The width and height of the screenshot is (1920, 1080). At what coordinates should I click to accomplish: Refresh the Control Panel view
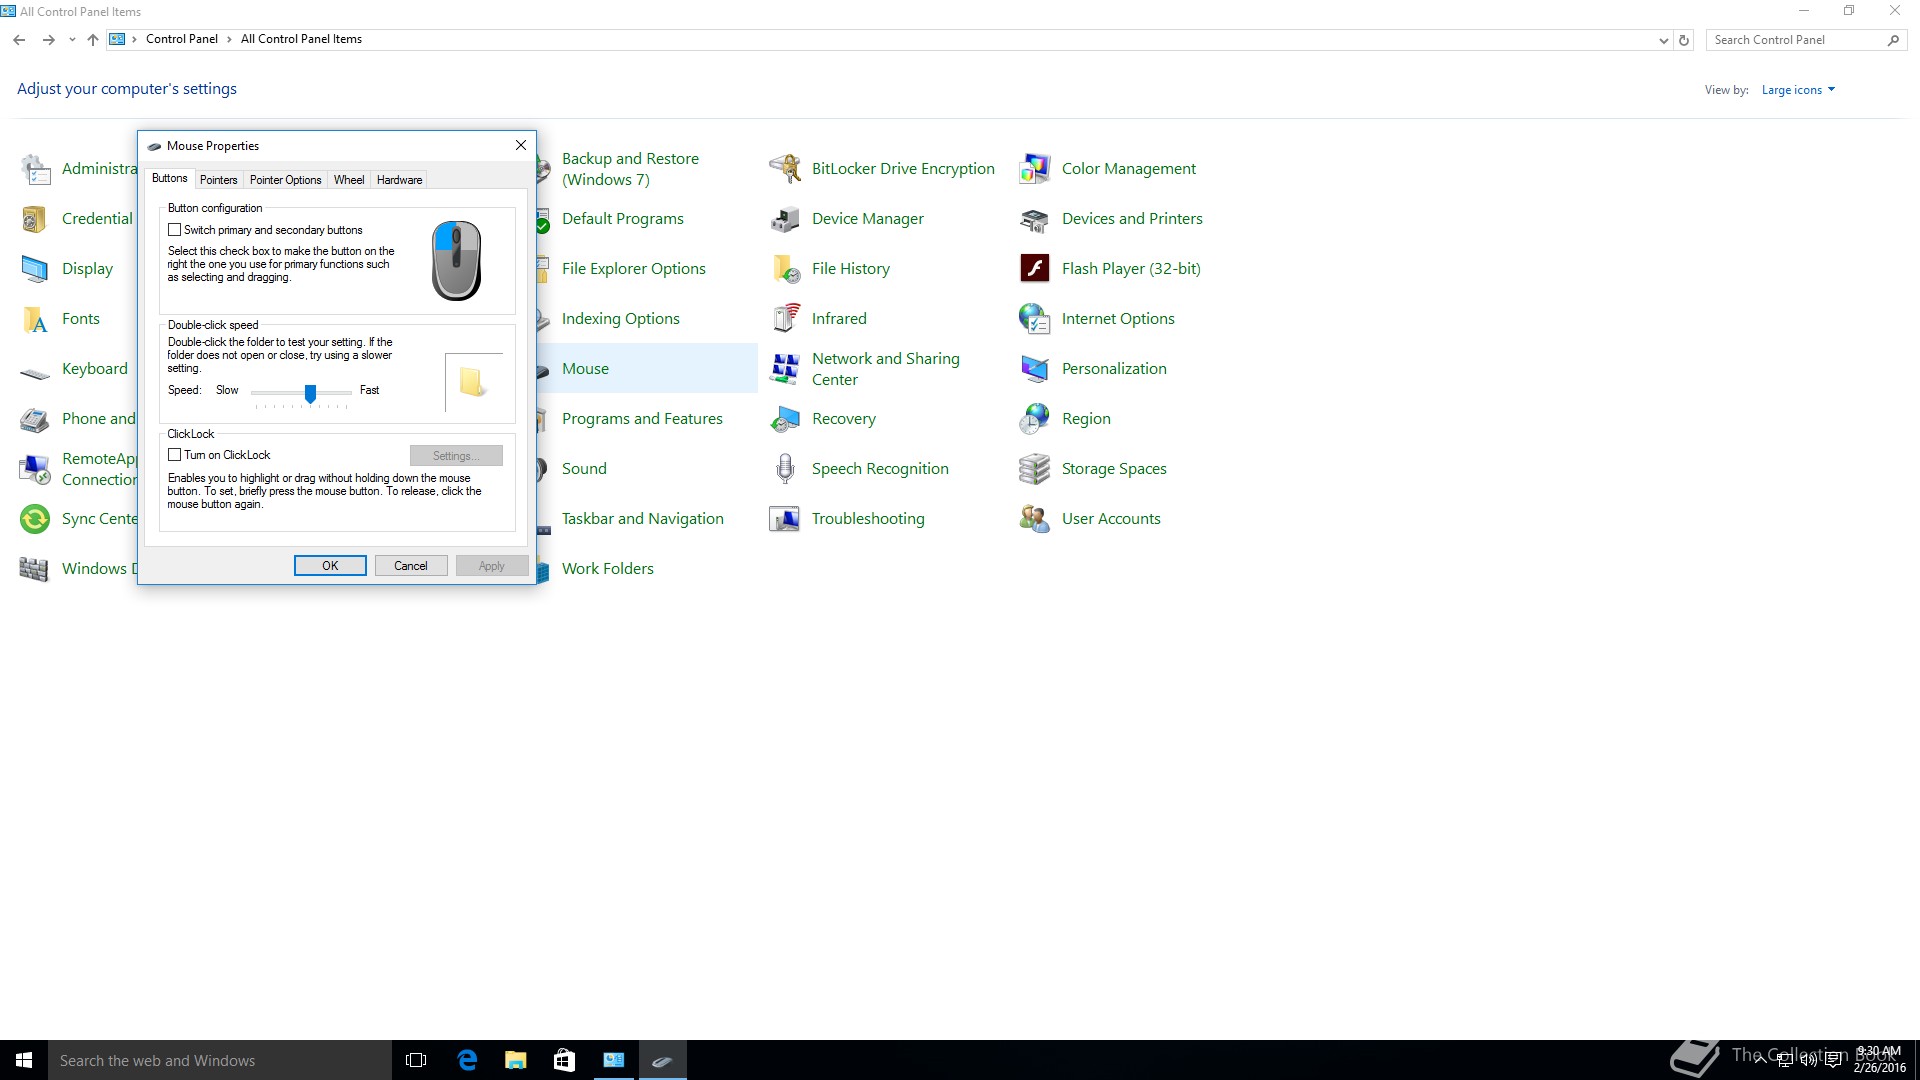pos(1684,41)
